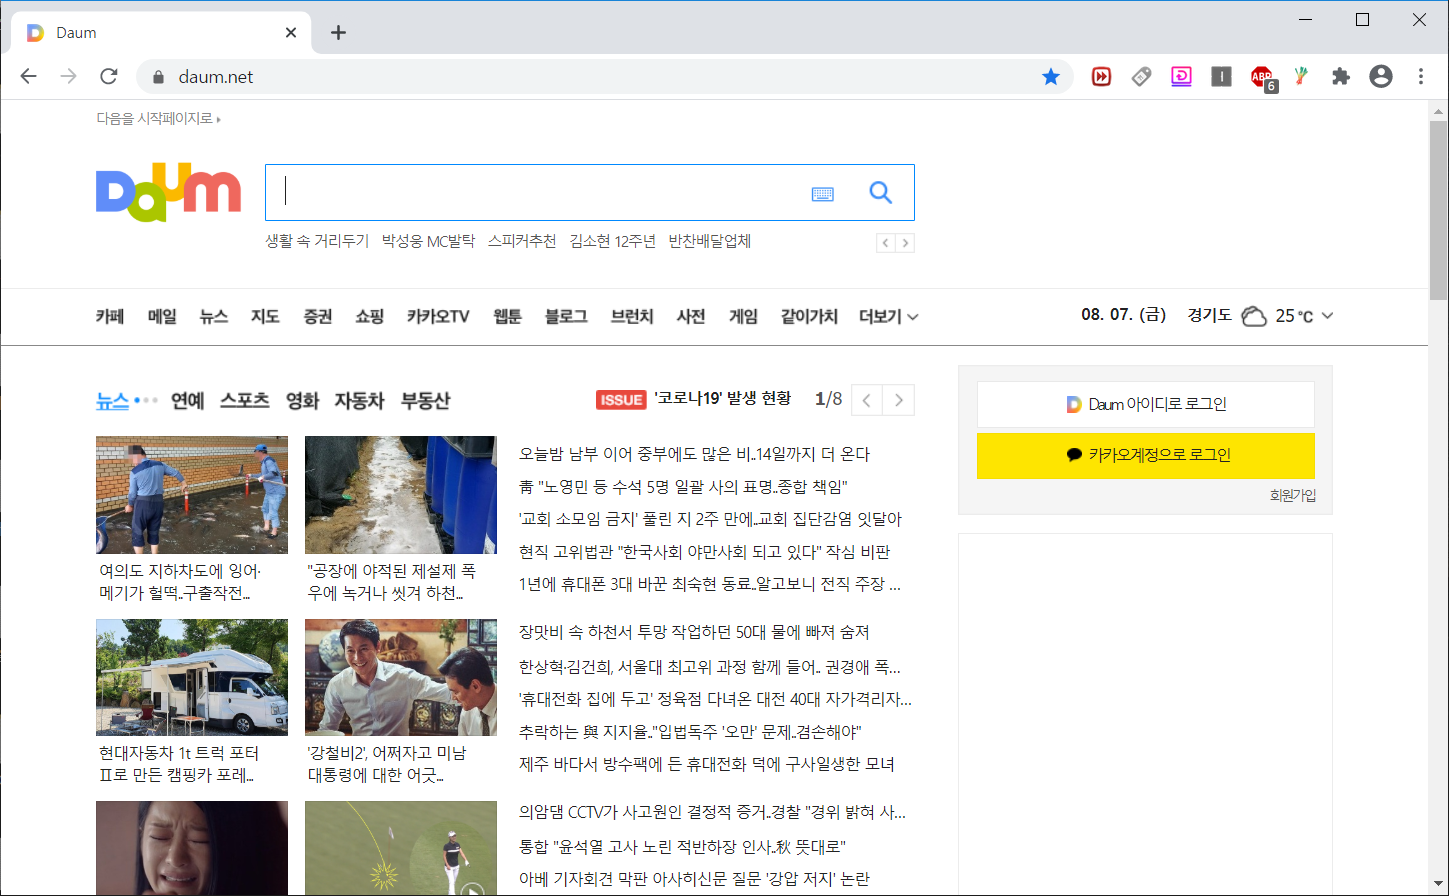Switch to the 부동산 tab
Screen dimensions: 1449x896
(426, 400)
